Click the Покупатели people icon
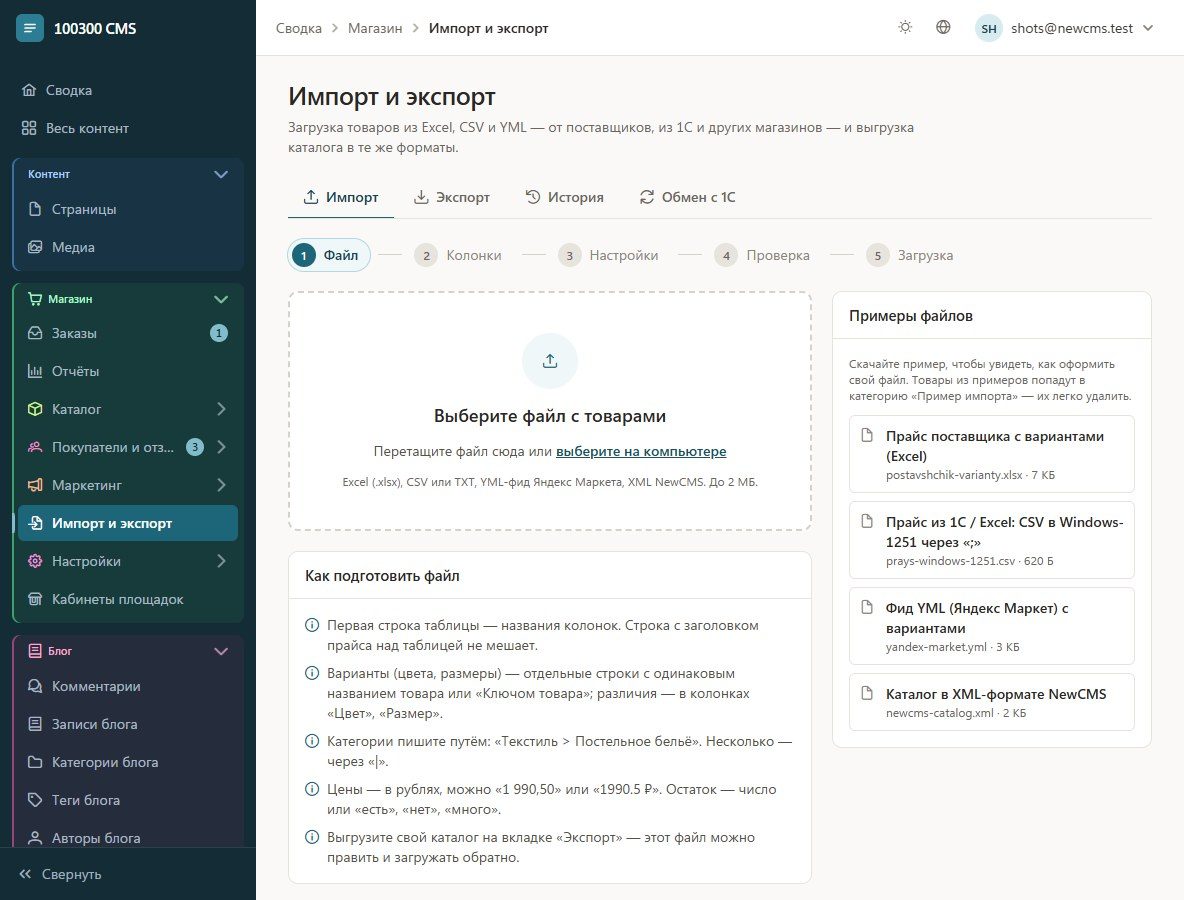 [35, 447]
